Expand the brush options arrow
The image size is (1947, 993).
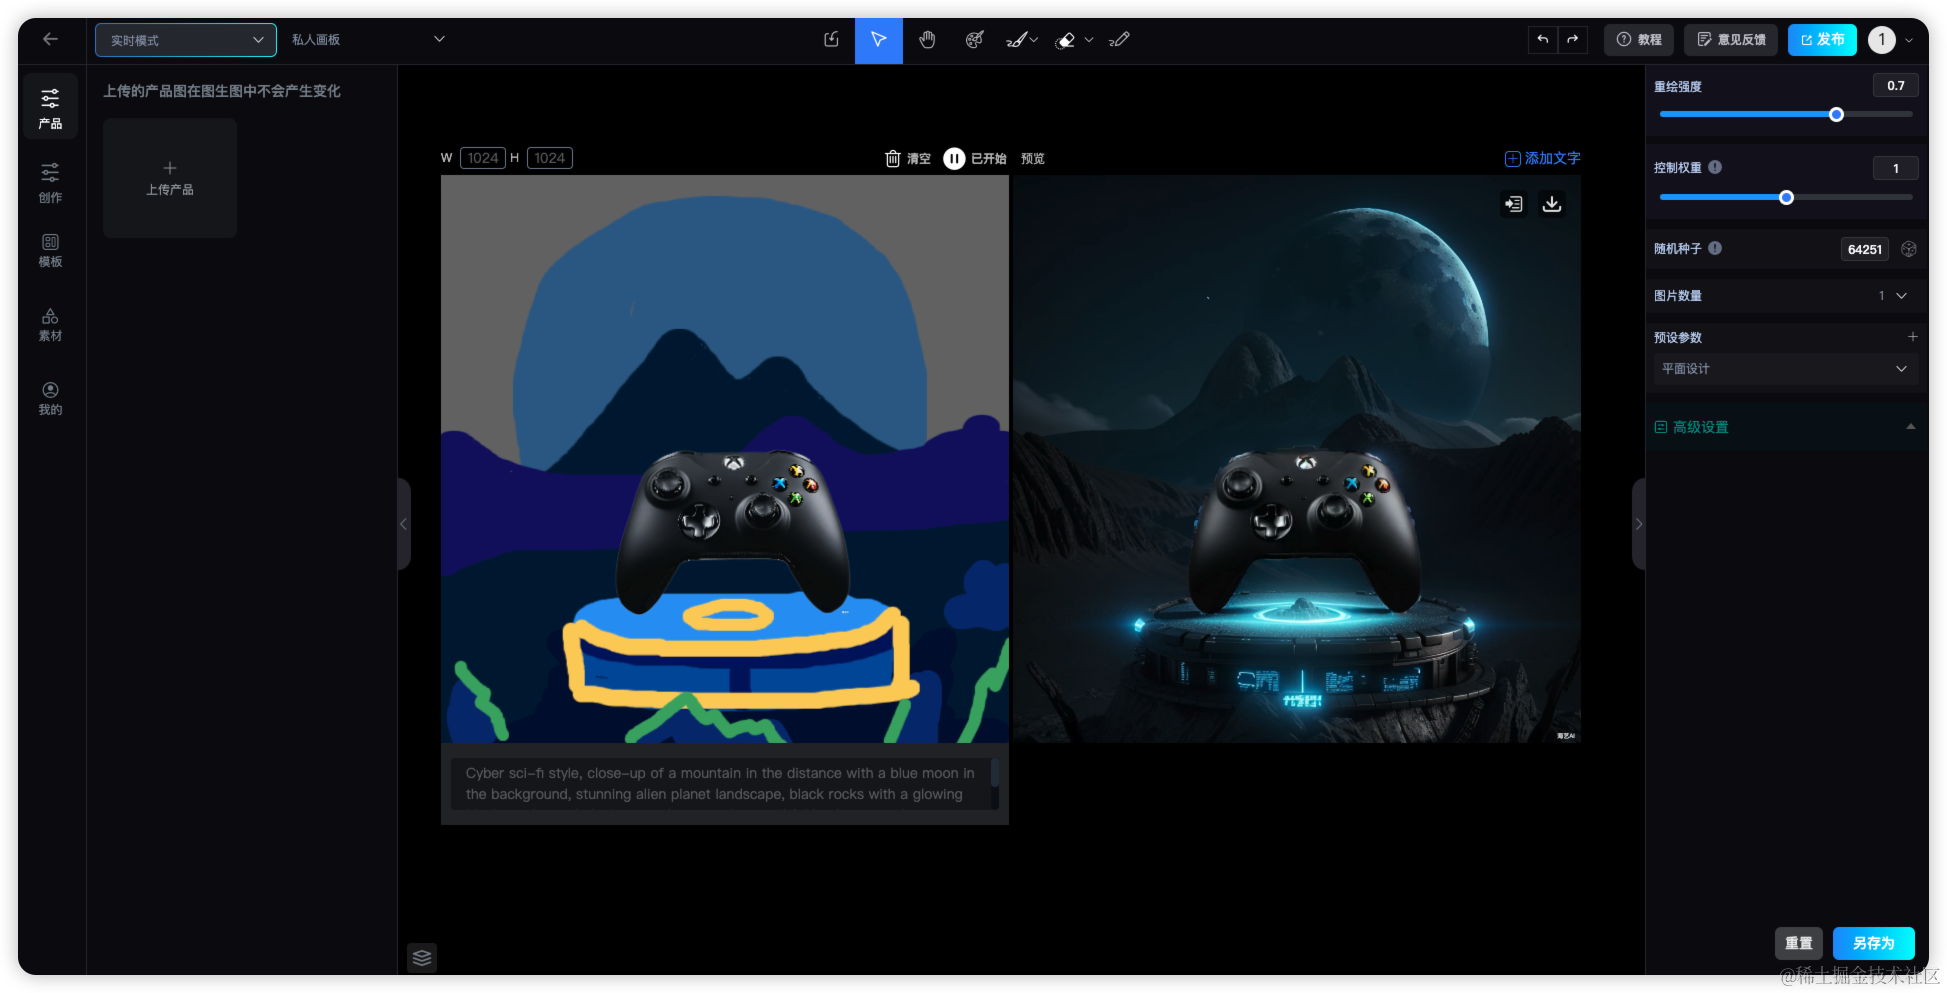1034,40
